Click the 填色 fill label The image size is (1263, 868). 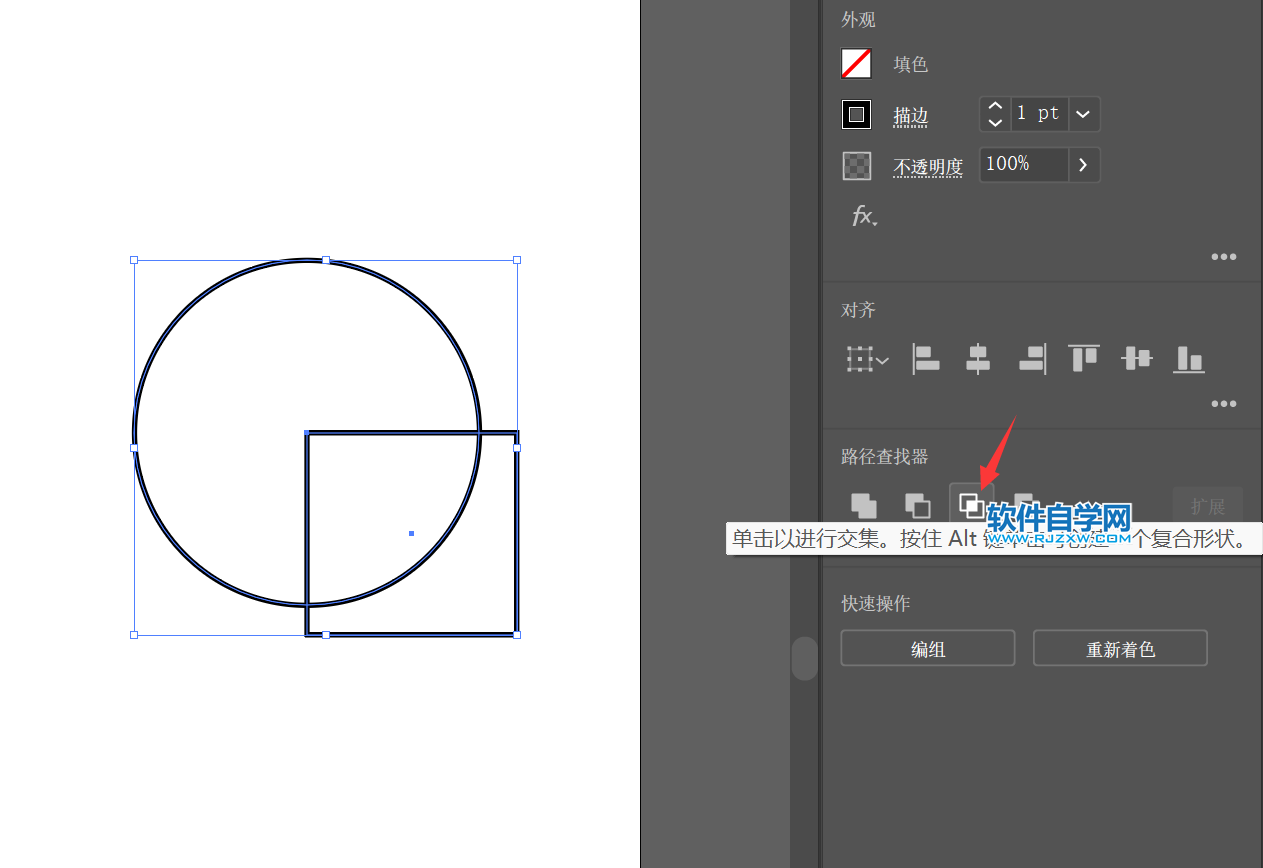pyautogui.click(x=911, y=64)
